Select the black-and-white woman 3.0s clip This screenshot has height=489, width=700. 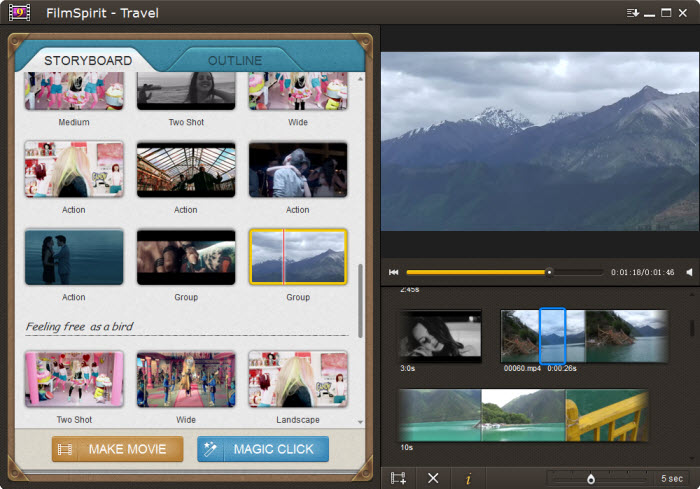click(x=440, y=336)
